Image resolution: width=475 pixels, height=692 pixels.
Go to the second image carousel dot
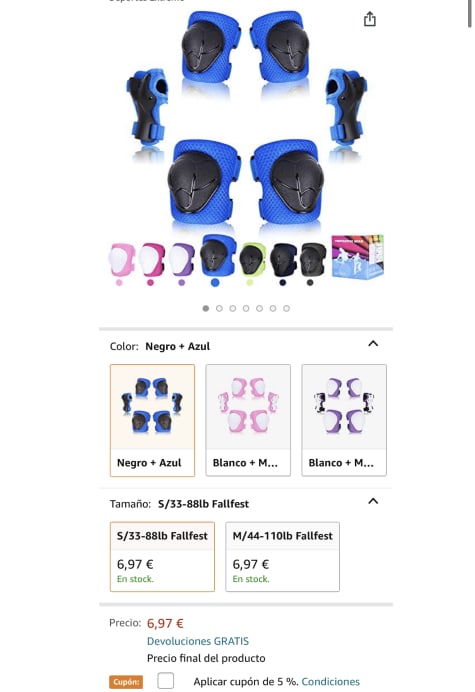pyautogui.click(x=219, y=308)
